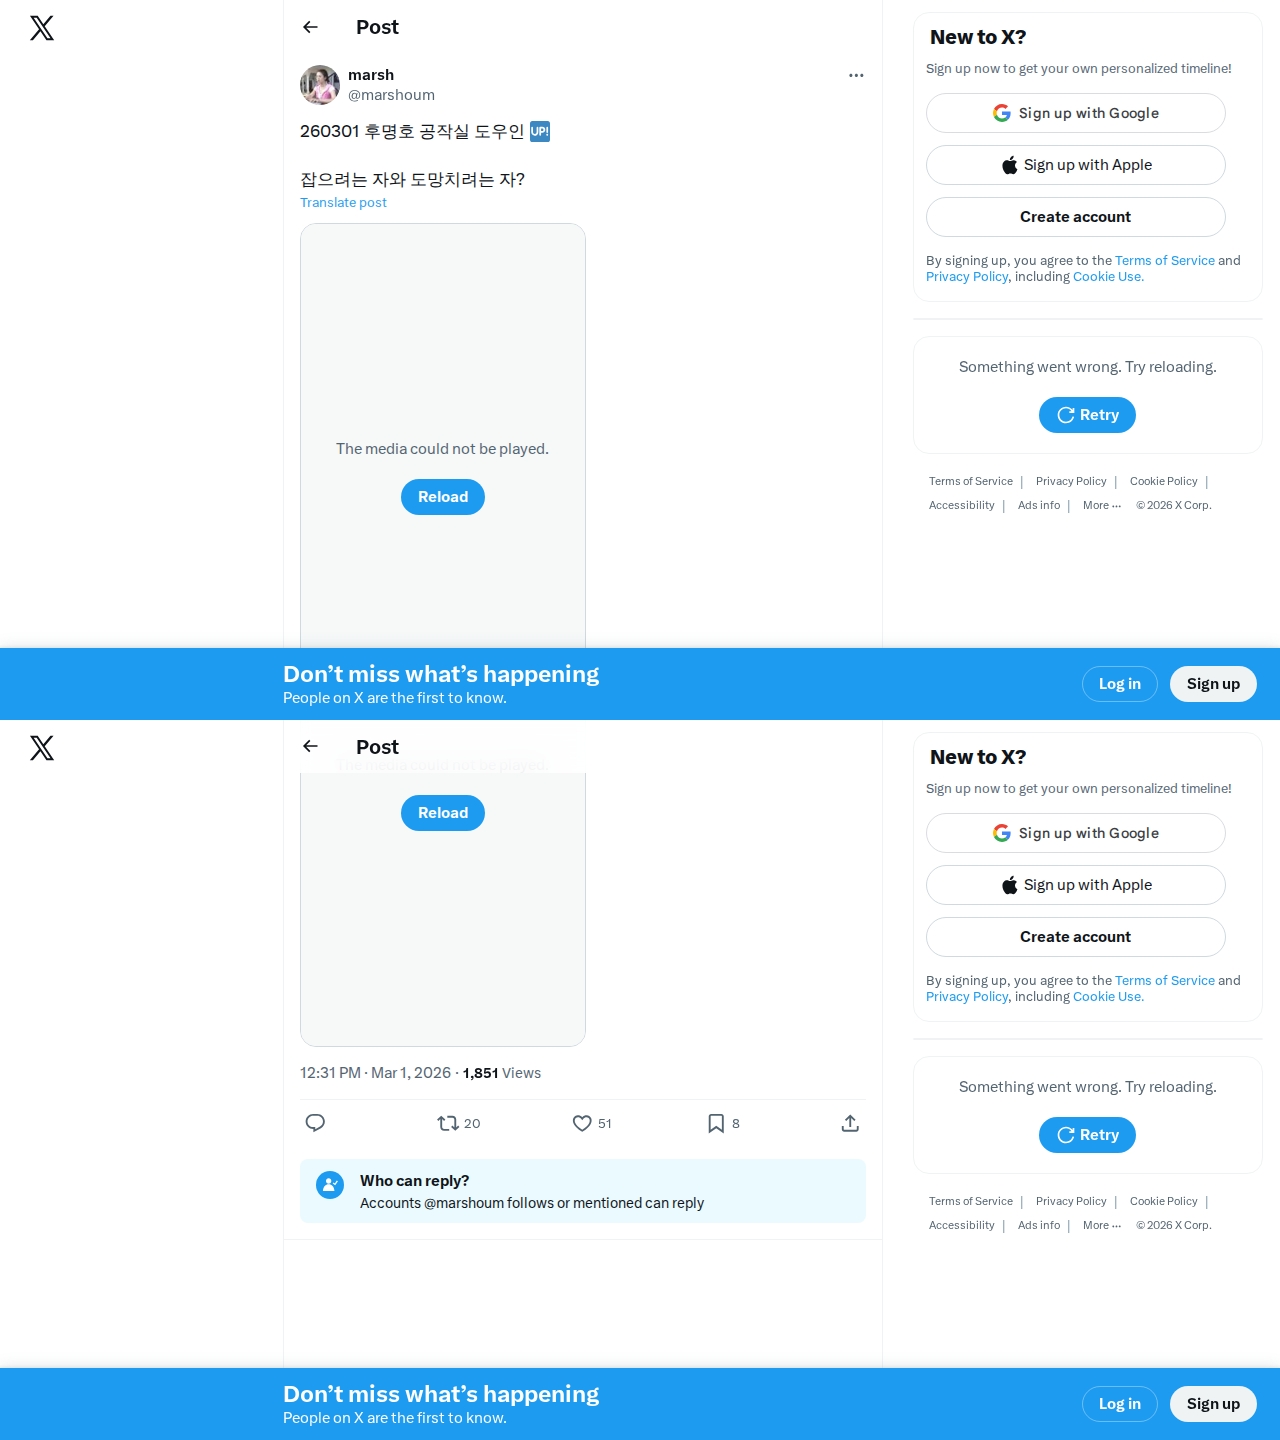Click the reply speech bubble icon
Viewport: 1280px width, 1440px height.
pos(315,1123)
